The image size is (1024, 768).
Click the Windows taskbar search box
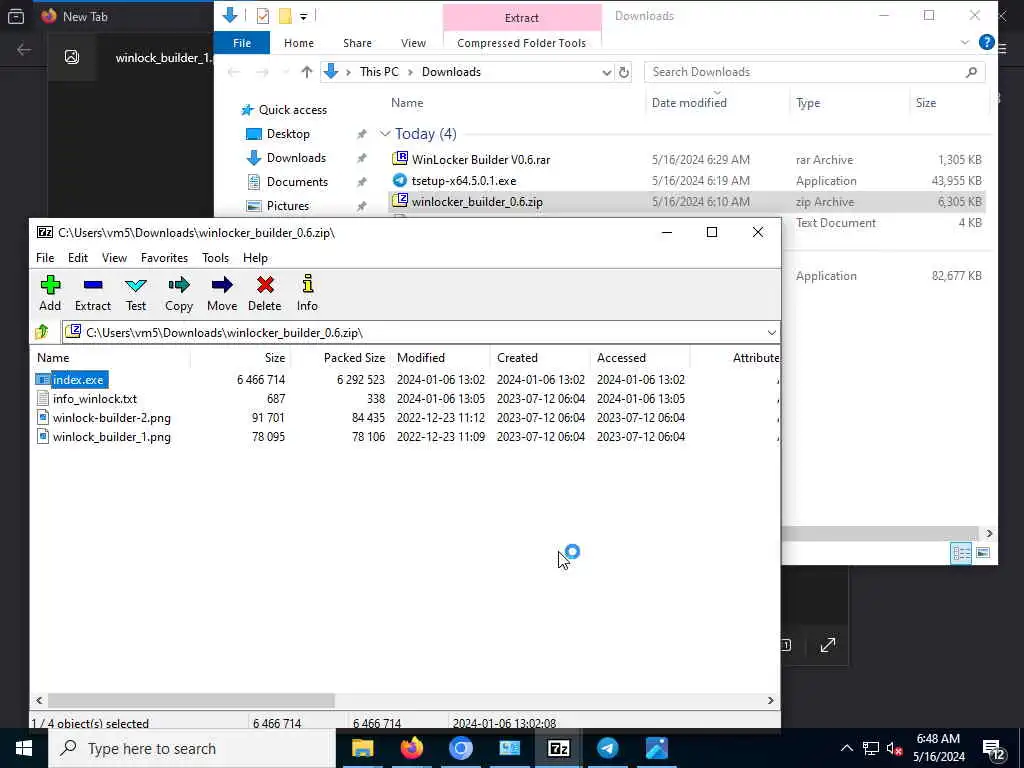192,748
